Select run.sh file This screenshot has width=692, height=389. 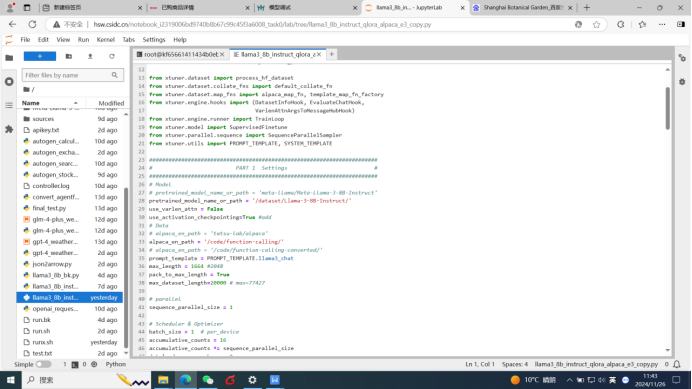coord(71,331)
